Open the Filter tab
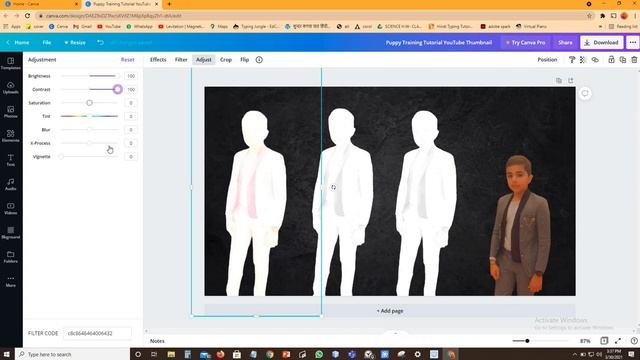This screenshot has height=360, width=640. 181,60
